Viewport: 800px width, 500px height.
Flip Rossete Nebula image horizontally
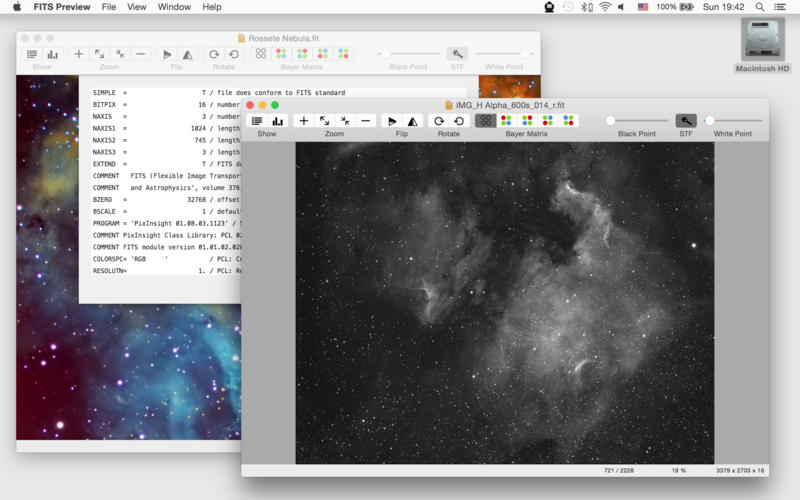pos(167,54)
